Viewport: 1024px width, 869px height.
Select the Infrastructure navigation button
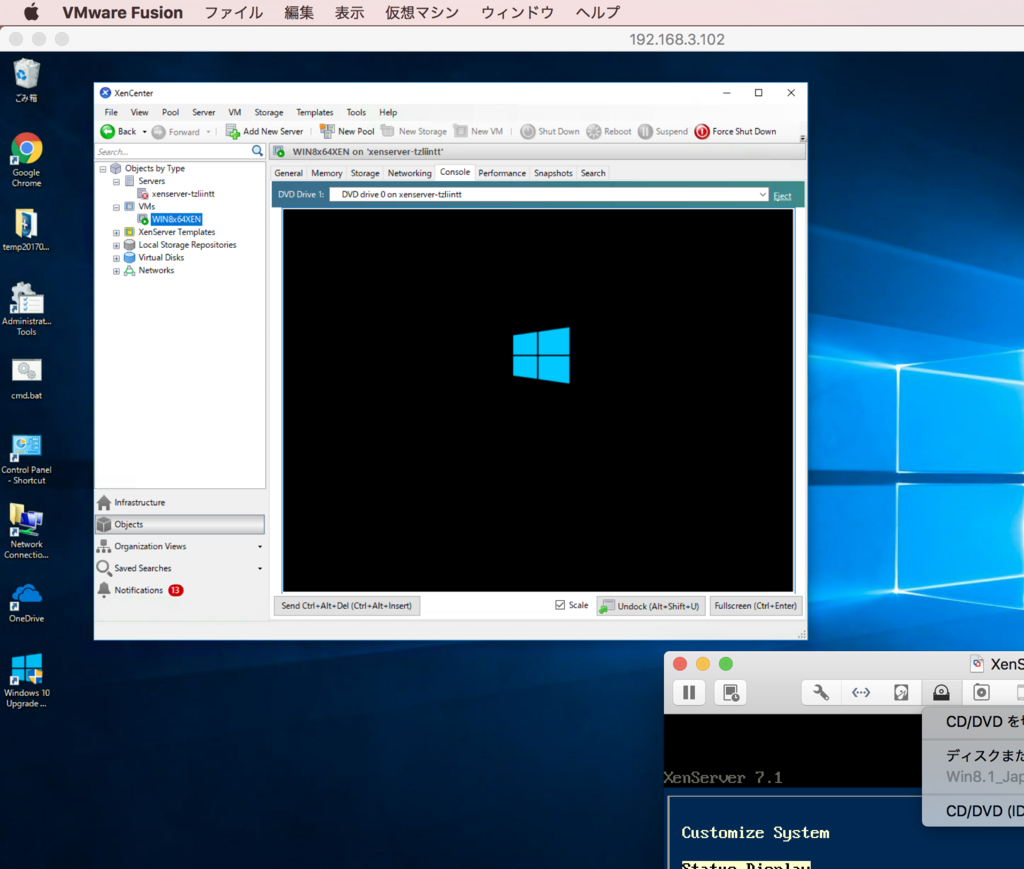point(180,503)
